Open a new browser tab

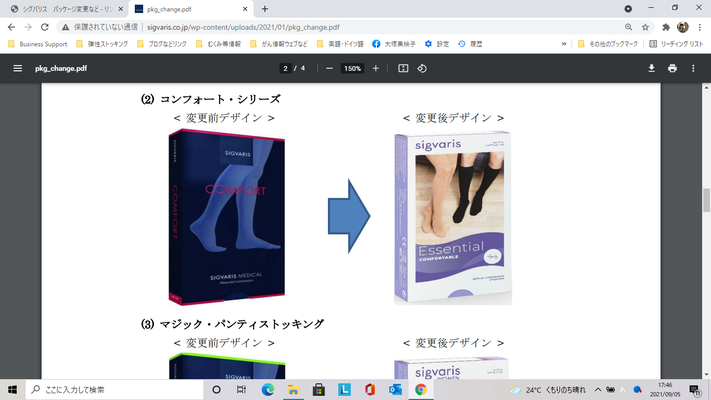pos(265,9)
